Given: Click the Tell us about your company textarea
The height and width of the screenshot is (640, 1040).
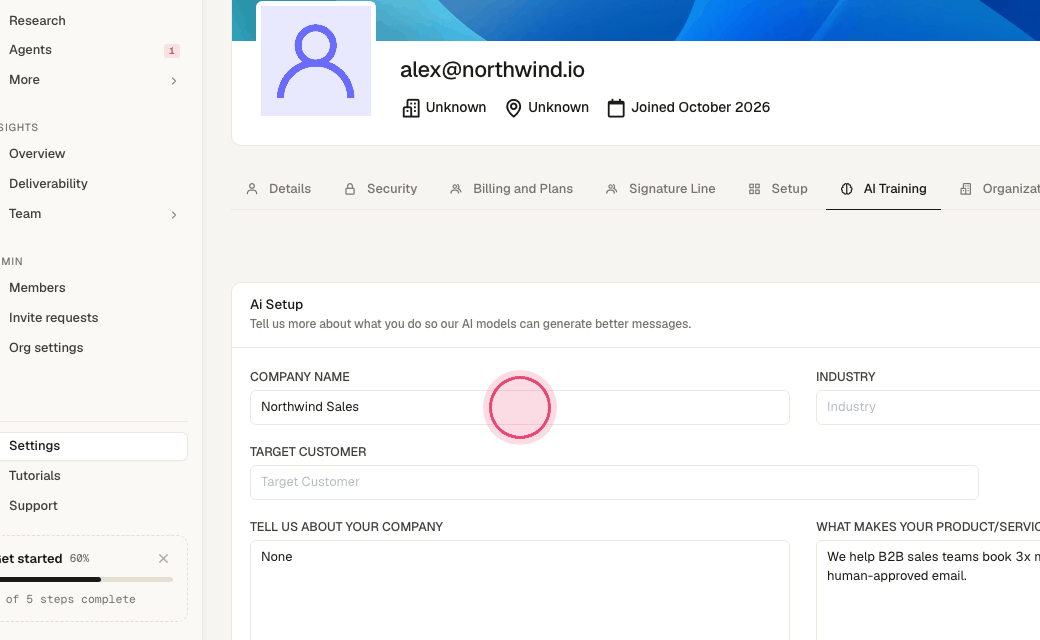Looking at the screenshot, I should coord(519,590).
